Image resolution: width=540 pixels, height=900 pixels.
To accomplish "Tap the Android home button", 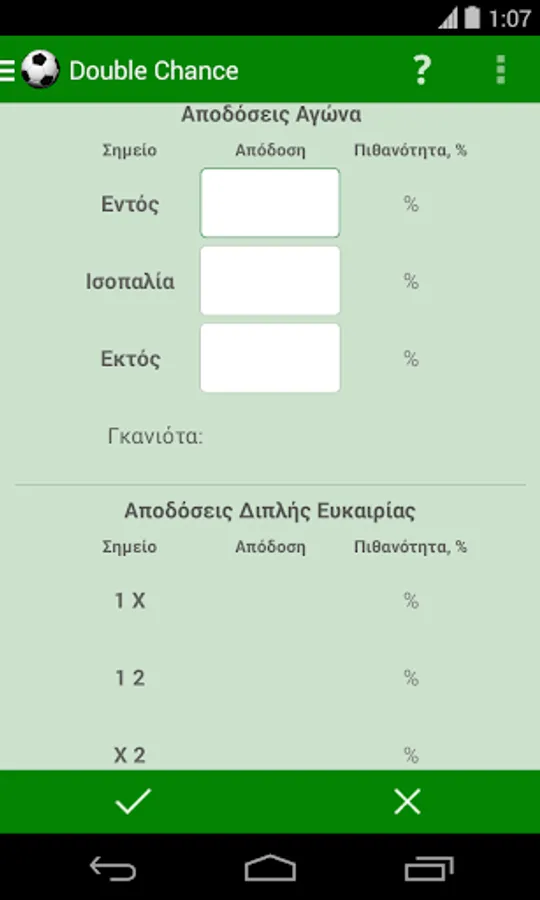I will (270, 868).
